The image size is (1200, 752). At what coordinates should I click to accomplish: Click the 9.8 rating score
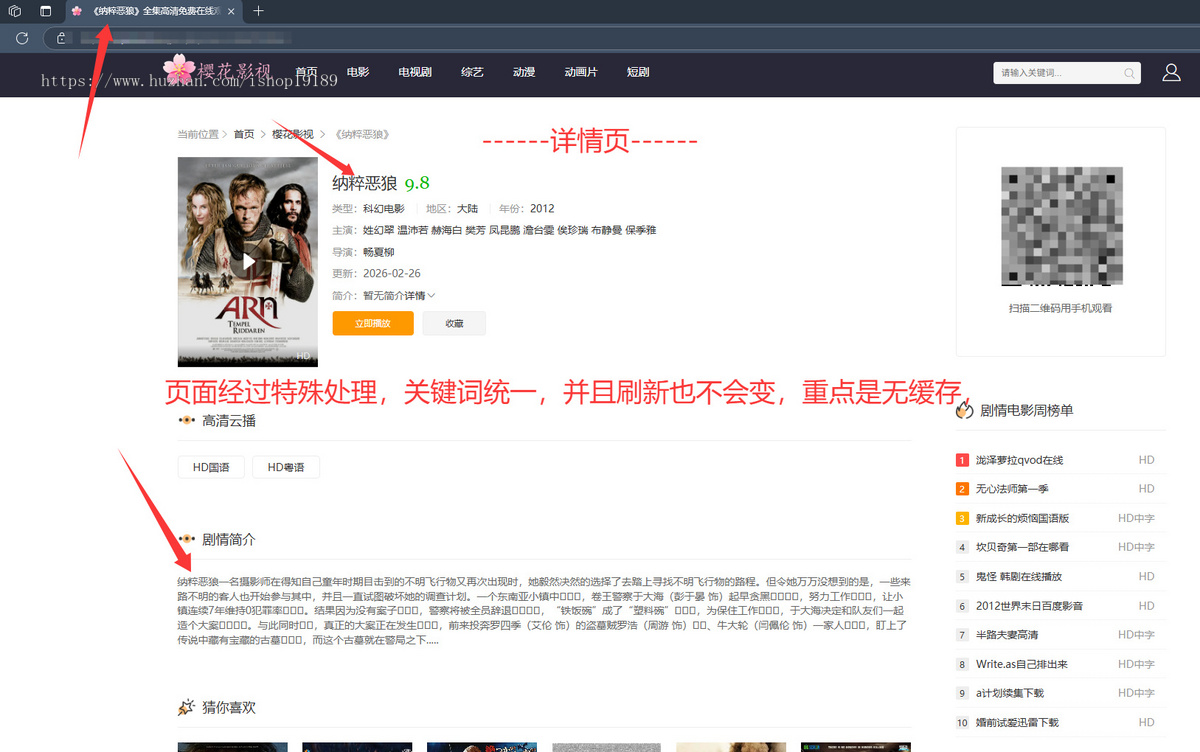417,183
